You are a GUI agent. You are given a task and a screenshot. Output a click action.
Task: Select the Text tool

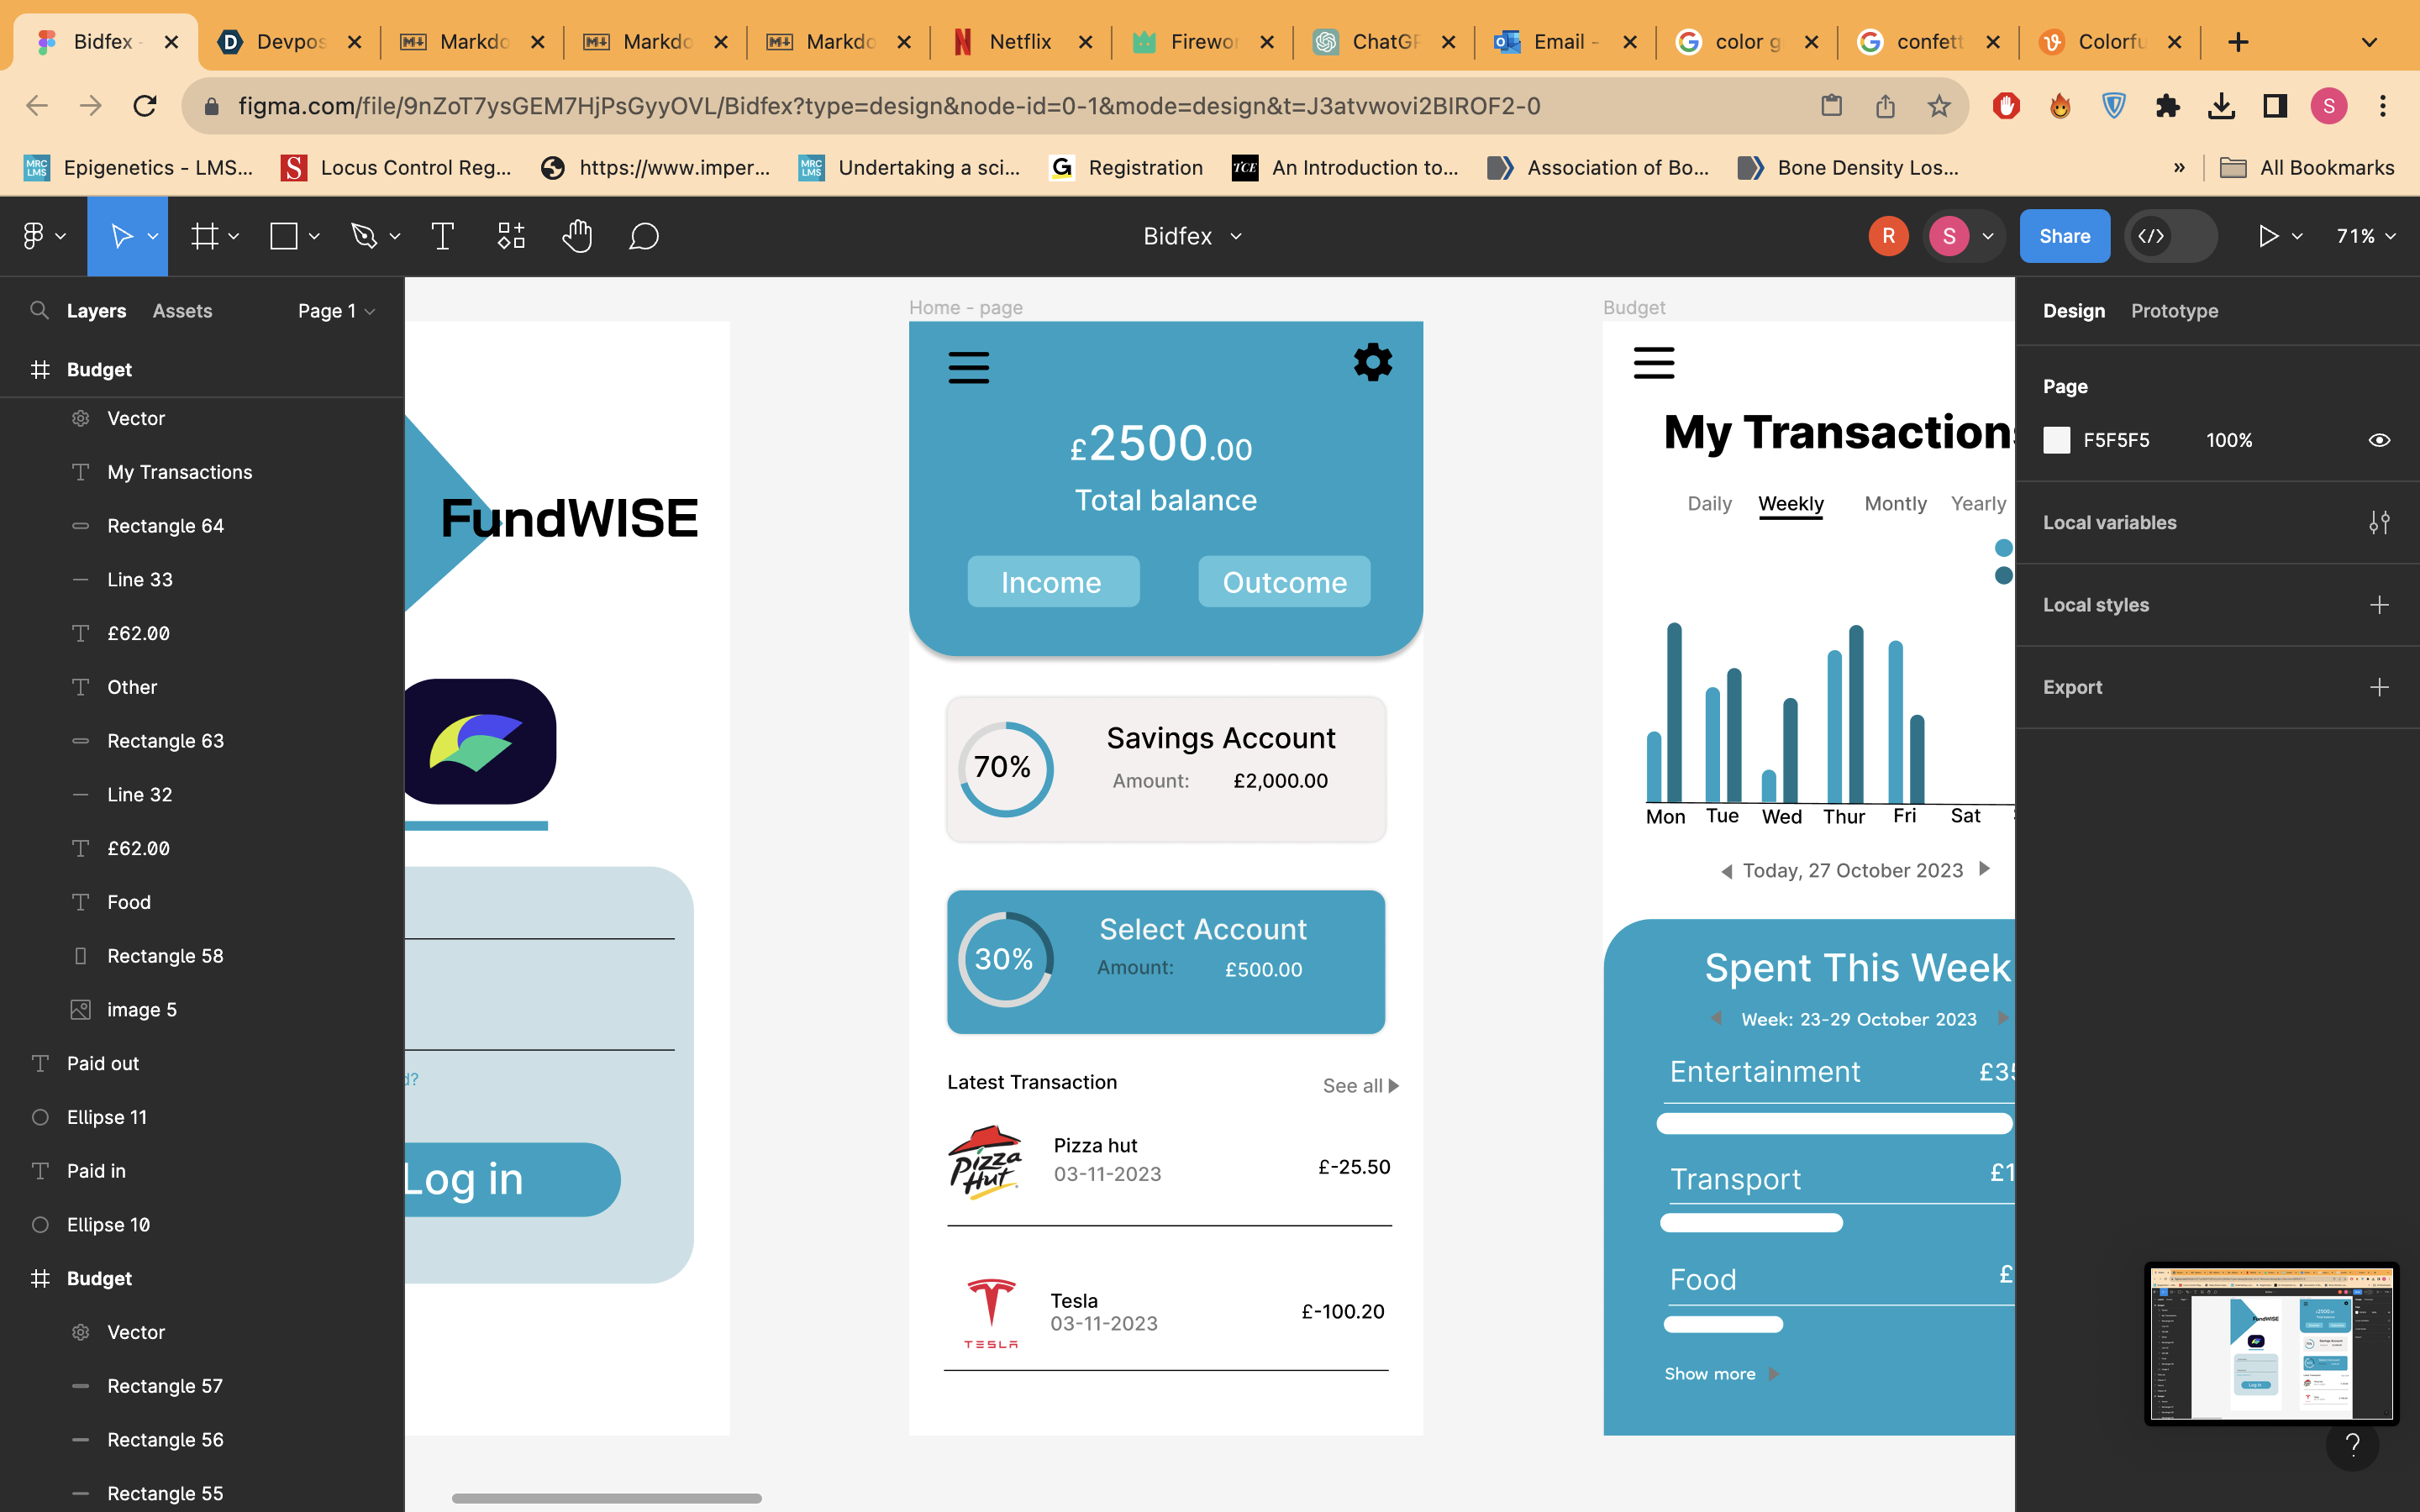point(442,236)
